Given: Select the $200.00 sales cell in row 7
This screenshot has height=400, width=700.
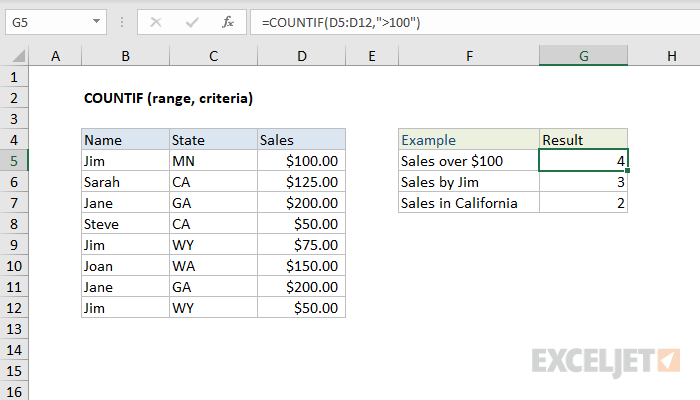Looking at the screenshot, I should tap(301, 203).
